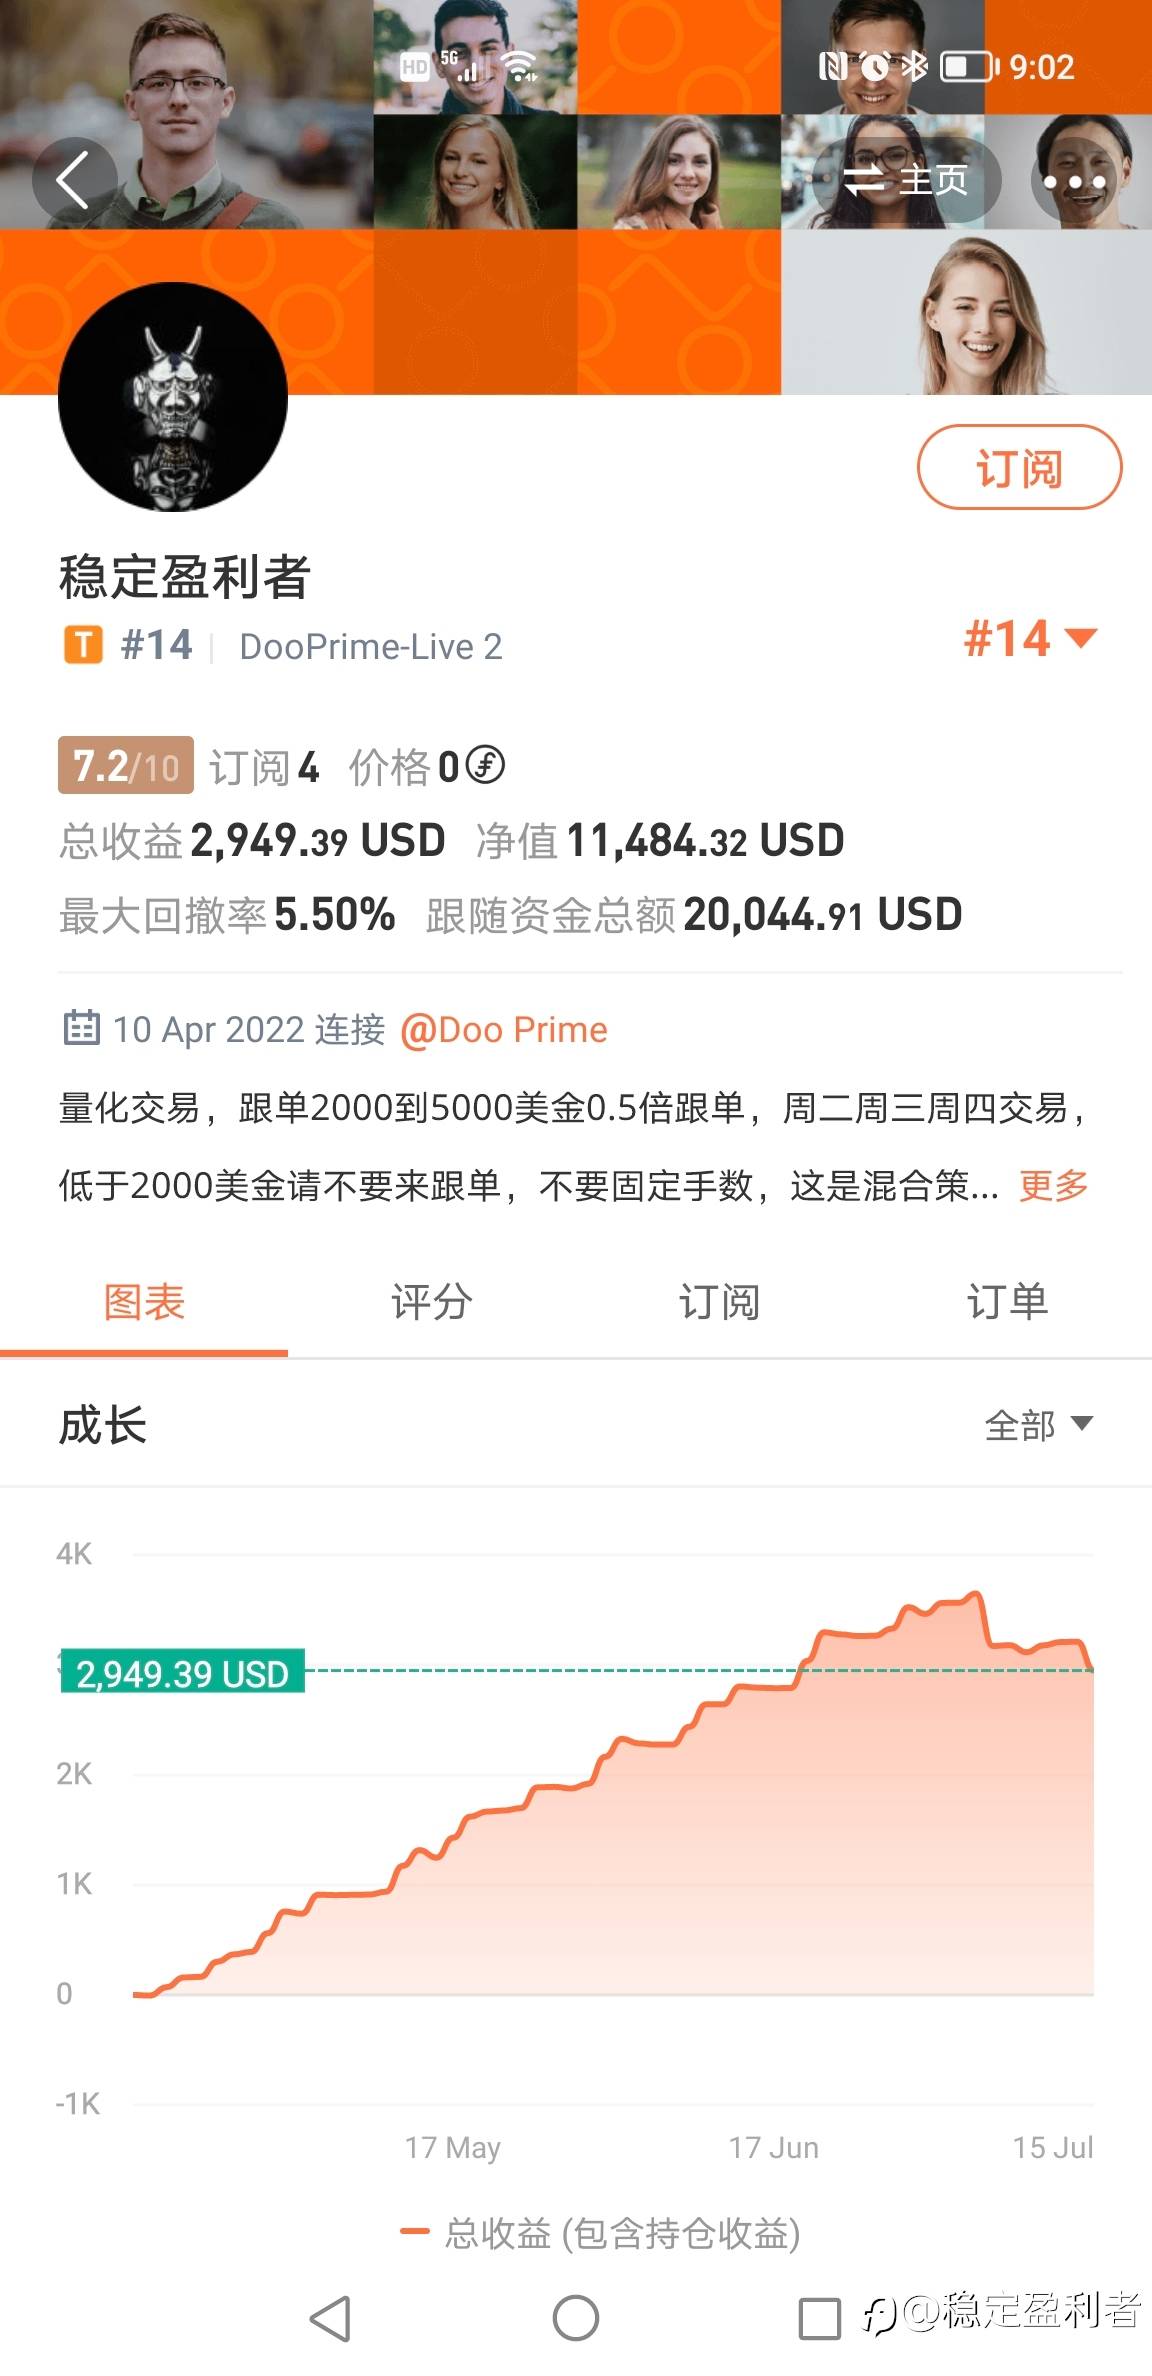Toggle the 总收益 chart legend series
Image resolution: width=1152 pixels, height=2376 pixels.
point(600,2233)
